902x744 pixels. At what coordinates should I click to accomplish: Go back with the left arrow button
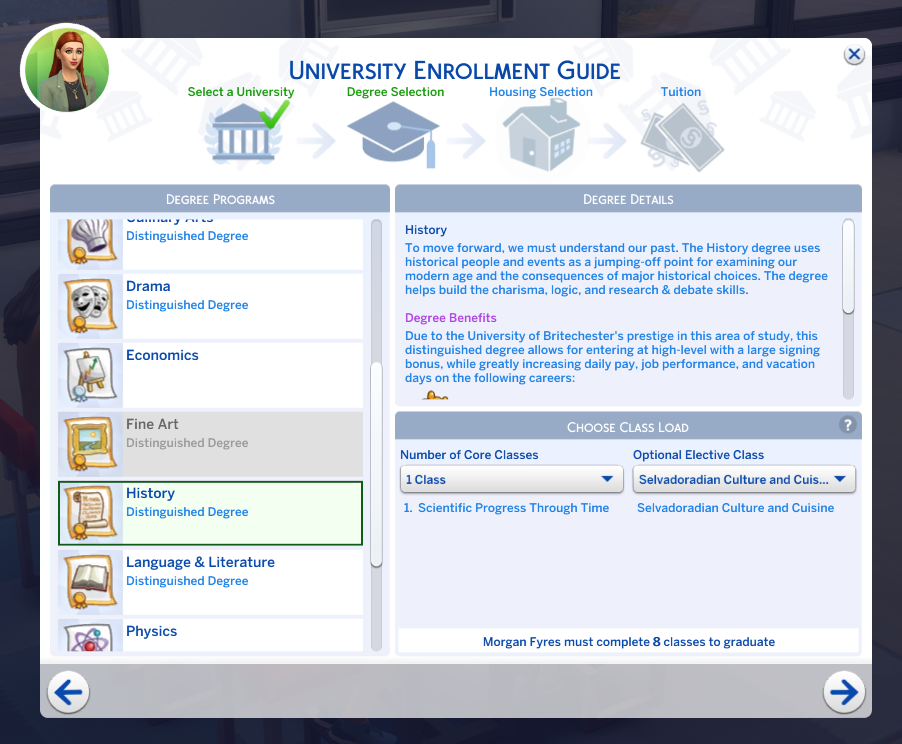click(68, 692)
